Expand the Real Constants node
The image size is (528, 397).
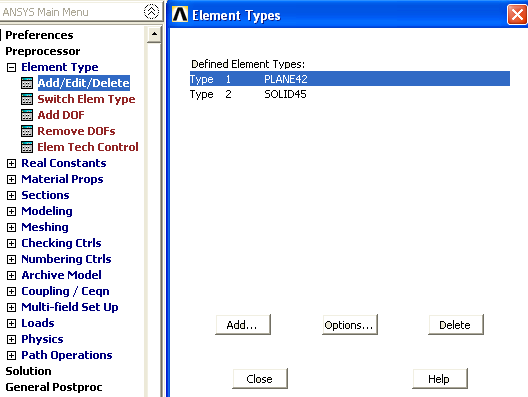11,163
